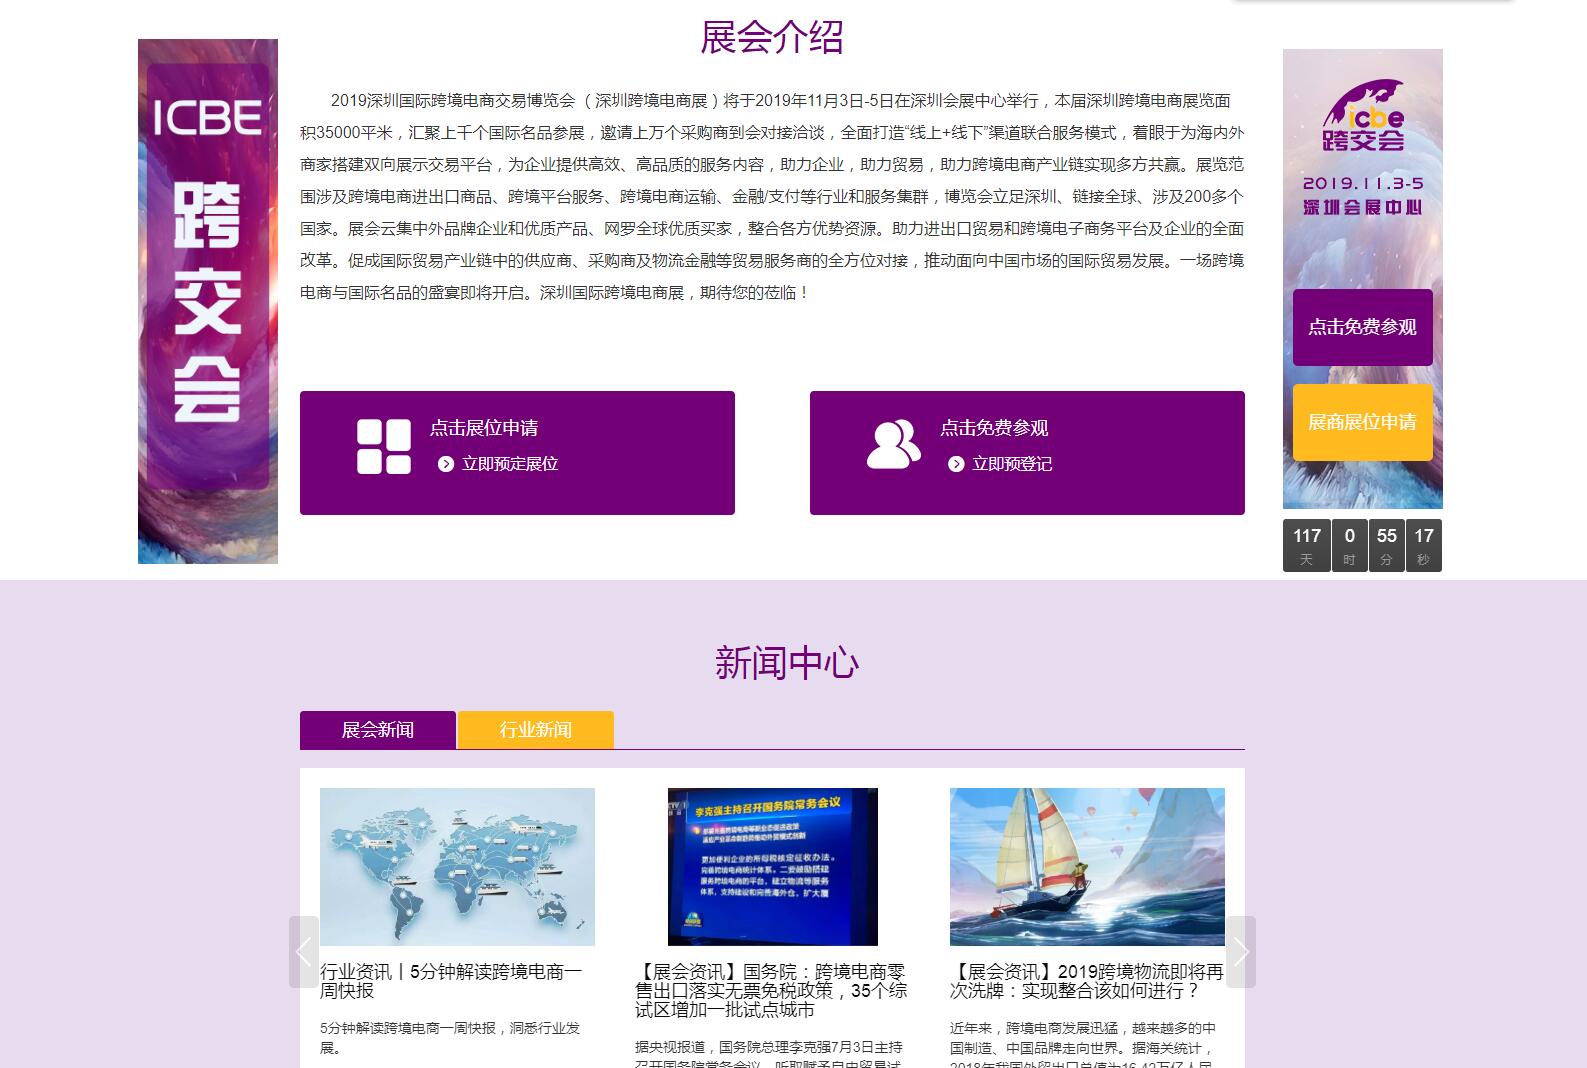
Task: Open the world map news thumbnail
Action: 457,866
